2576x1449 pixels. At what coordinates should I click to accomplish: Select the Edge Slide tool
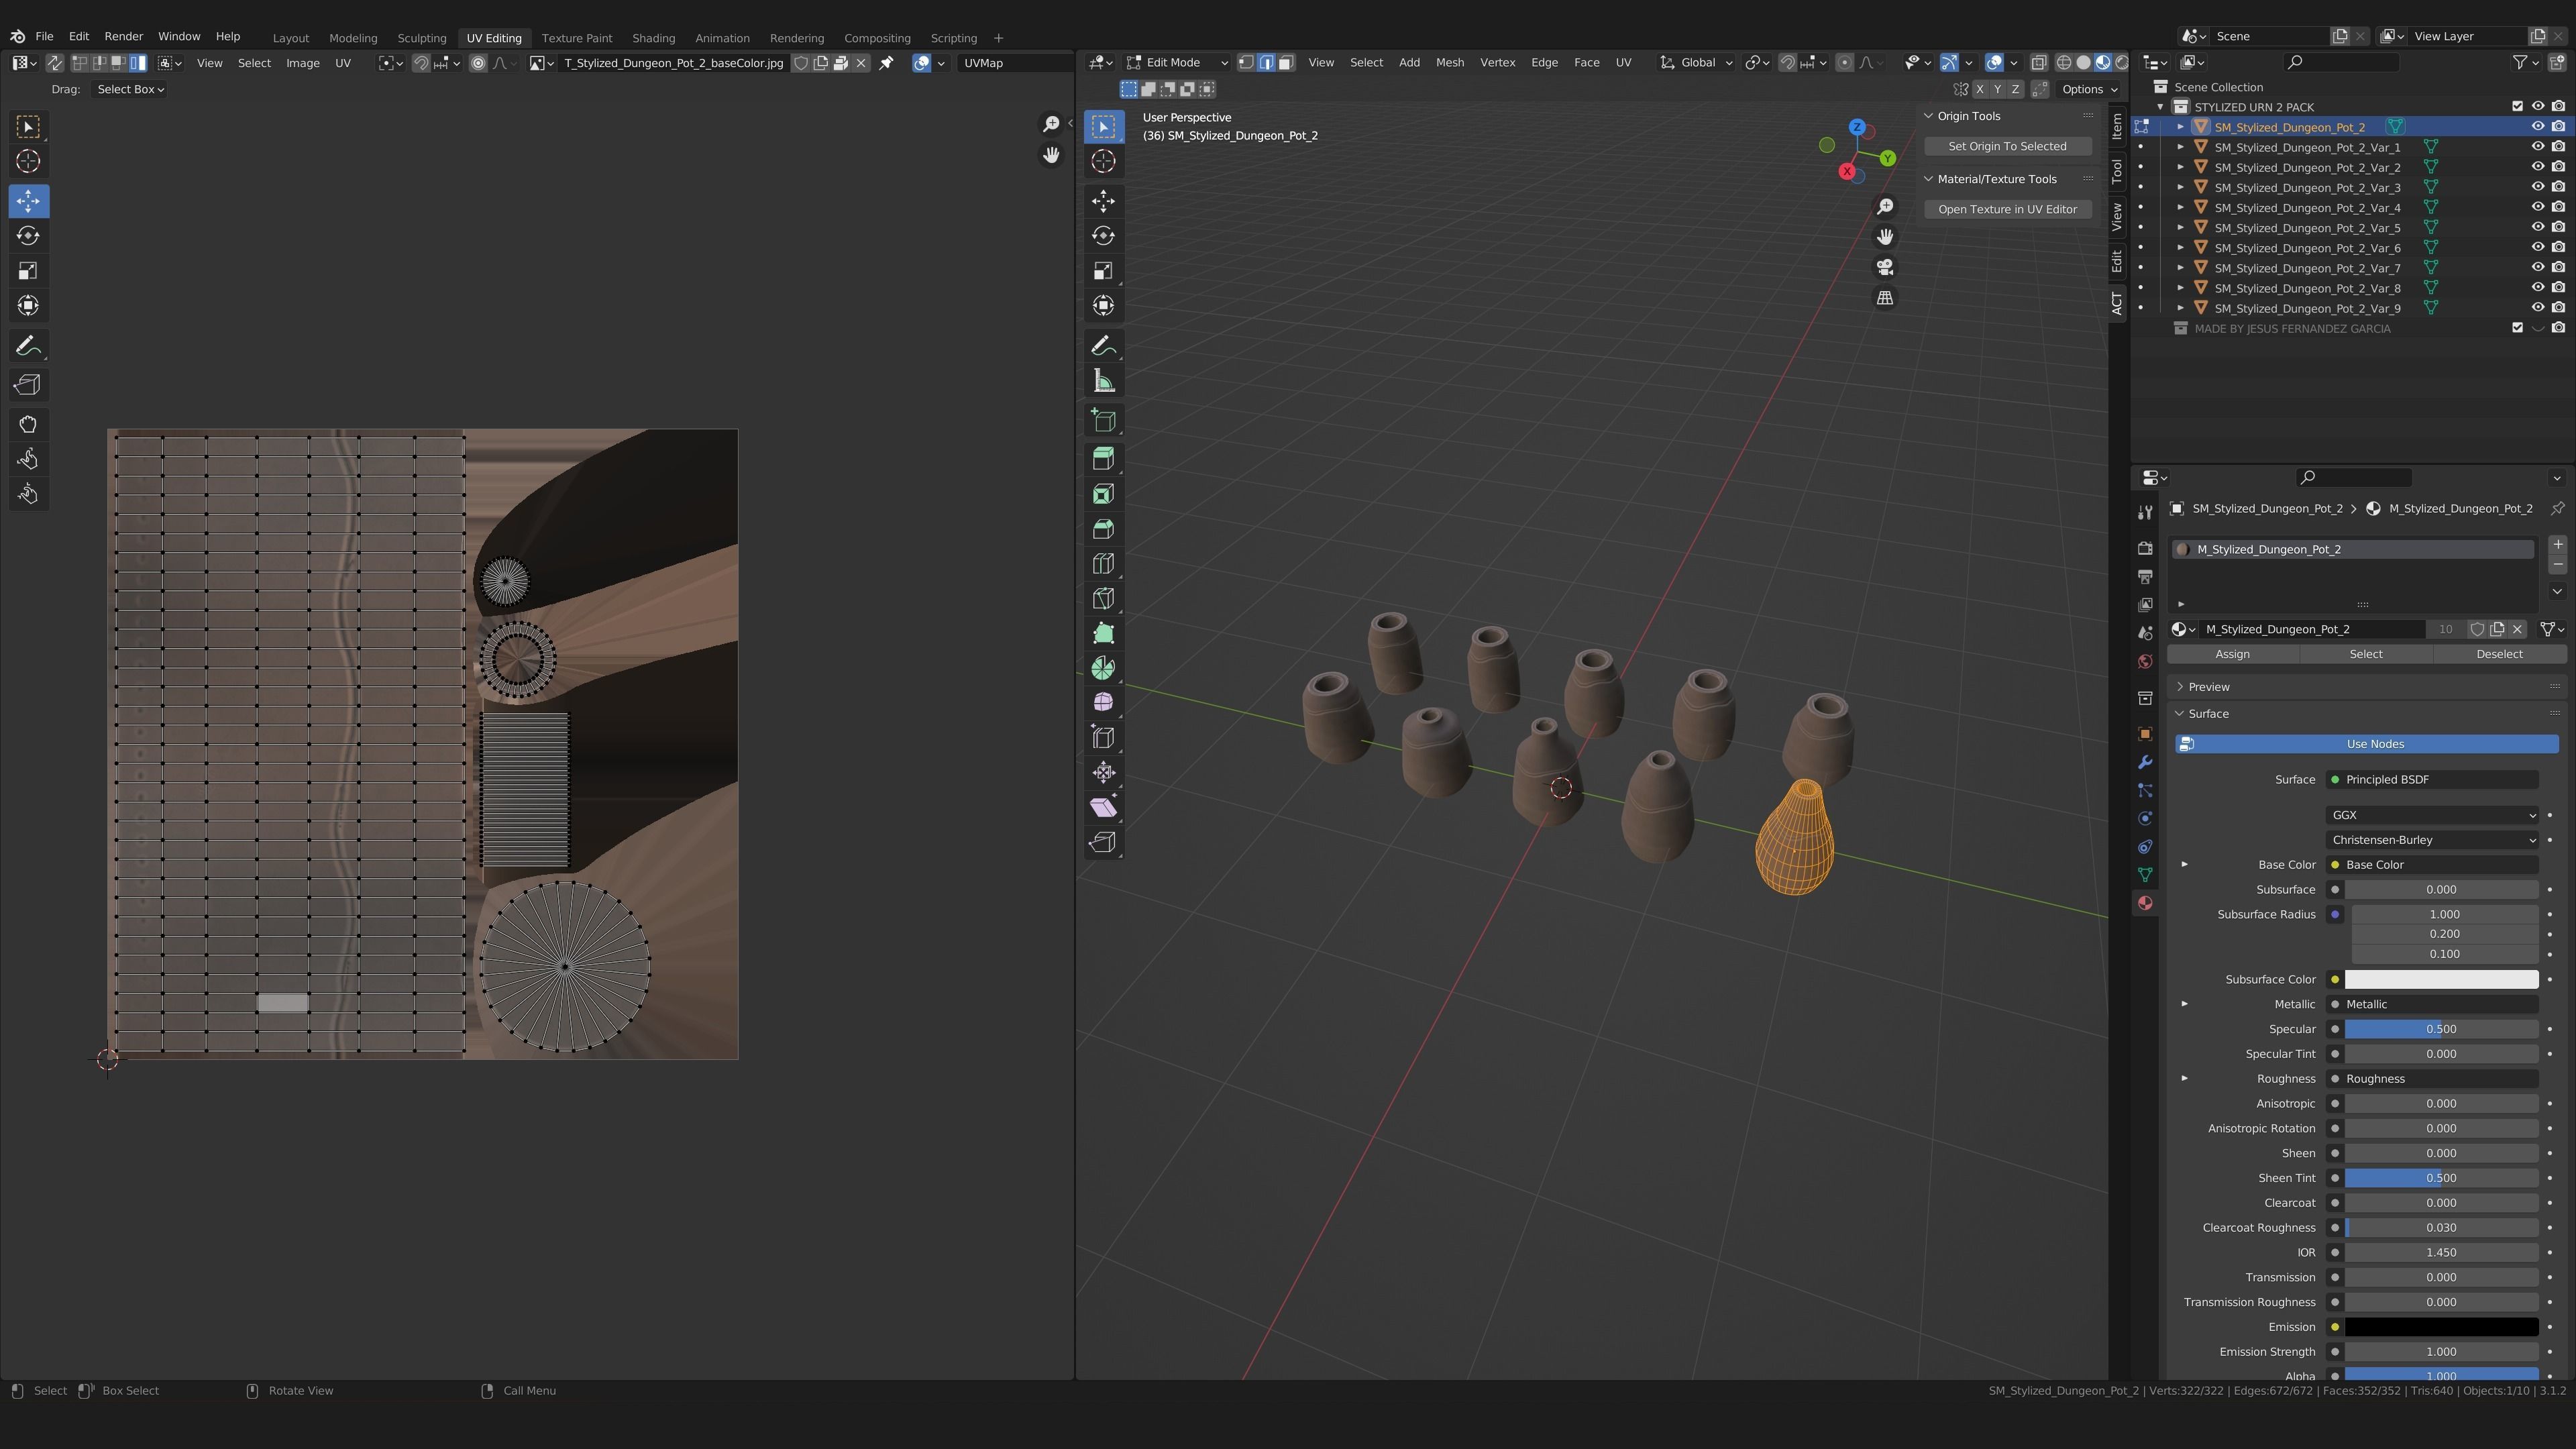[1103, 738]
